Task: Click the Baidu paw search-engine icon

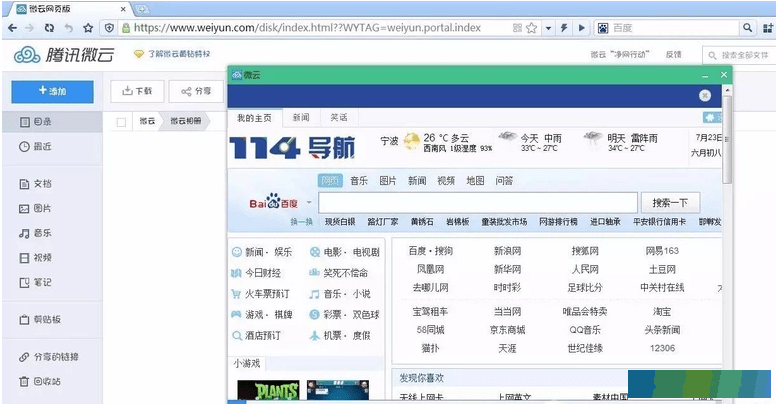Action: pos(603,28)
